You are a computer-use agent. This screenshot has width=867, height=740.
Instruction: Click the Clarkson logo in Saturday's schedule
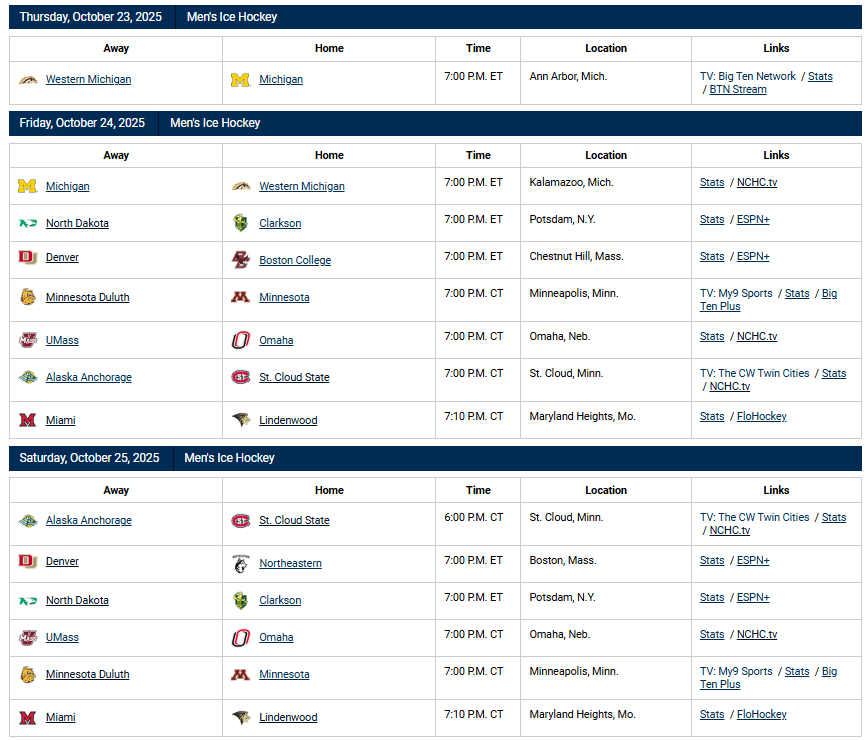(240, 600)
